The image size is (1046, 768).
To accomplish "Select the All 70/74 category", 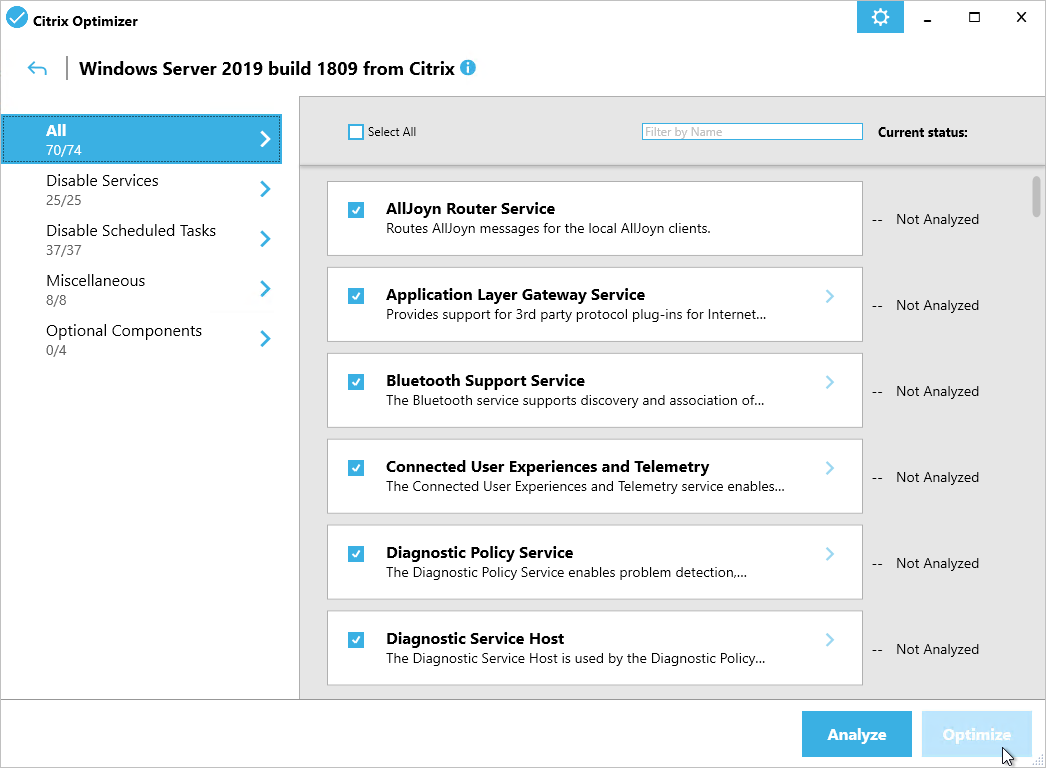I will [141, 139].
